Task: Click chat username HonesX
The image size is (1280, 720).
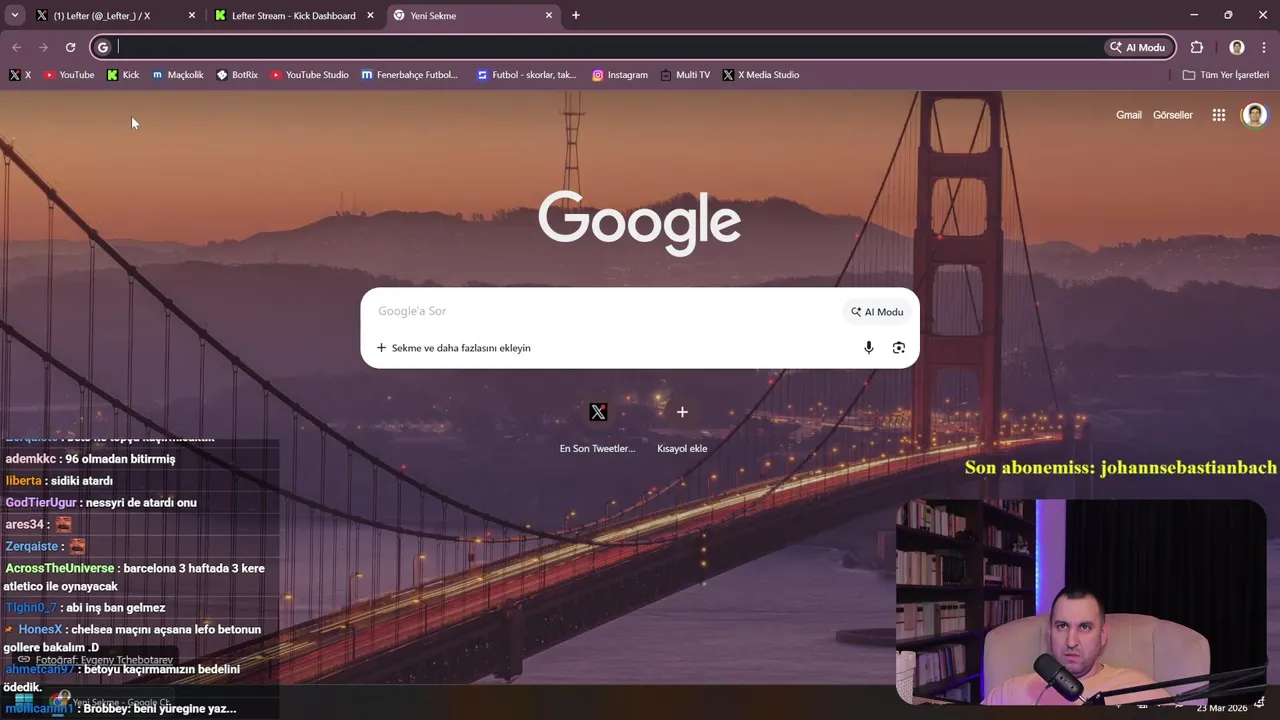Action: 40,629
